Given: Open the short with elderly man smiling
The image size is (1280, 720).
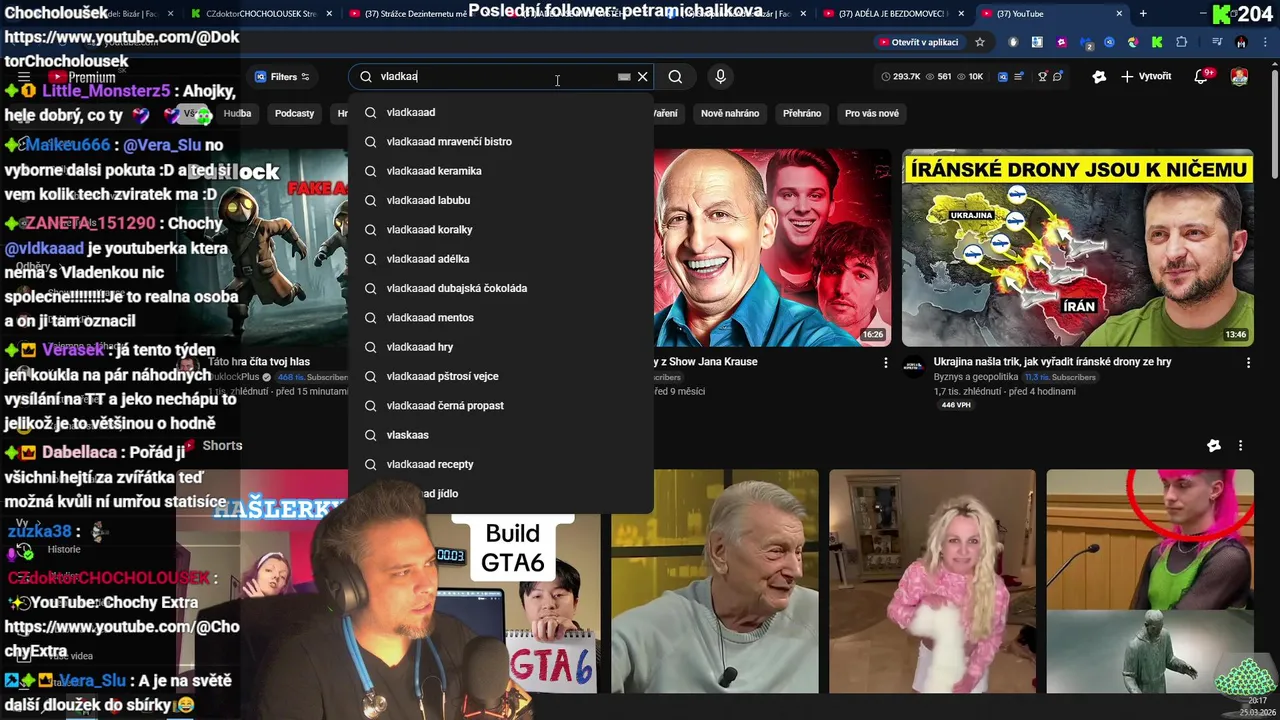Looking at the screenshot, I should pos(715,581).
